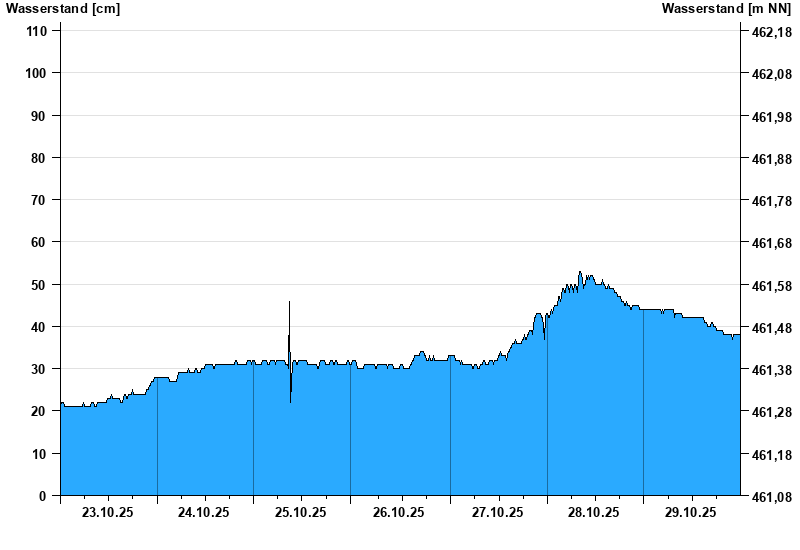Select the 461,48 right axis value
The height and width of the screenshot is (550, 800).
pyautogui.click(x=772, y=328)
